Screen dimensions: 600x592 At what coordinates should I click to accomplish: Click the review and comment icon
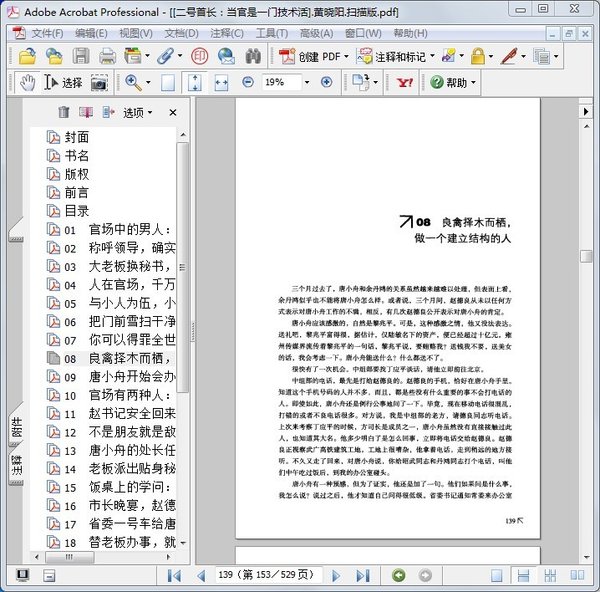click(449, 56)
